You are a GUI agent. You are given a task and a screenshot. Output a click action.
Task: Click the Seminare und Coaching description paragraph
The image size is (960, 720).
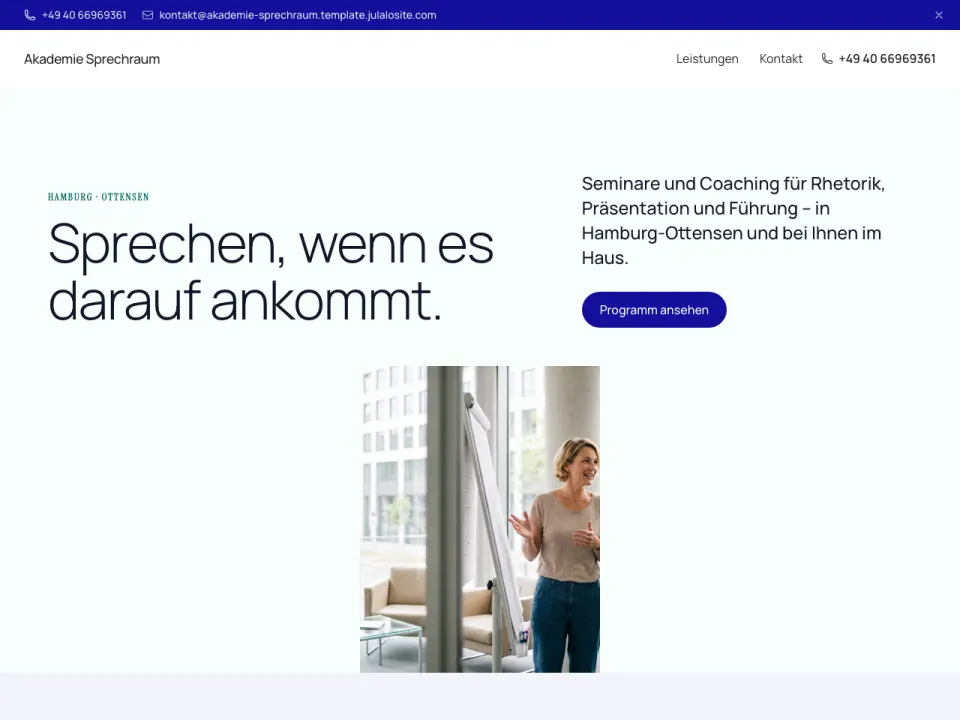(733, 220)
